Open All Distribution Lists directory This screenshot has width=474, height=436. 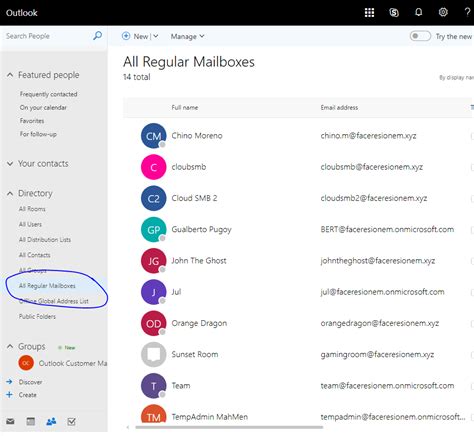pos(45,240)
